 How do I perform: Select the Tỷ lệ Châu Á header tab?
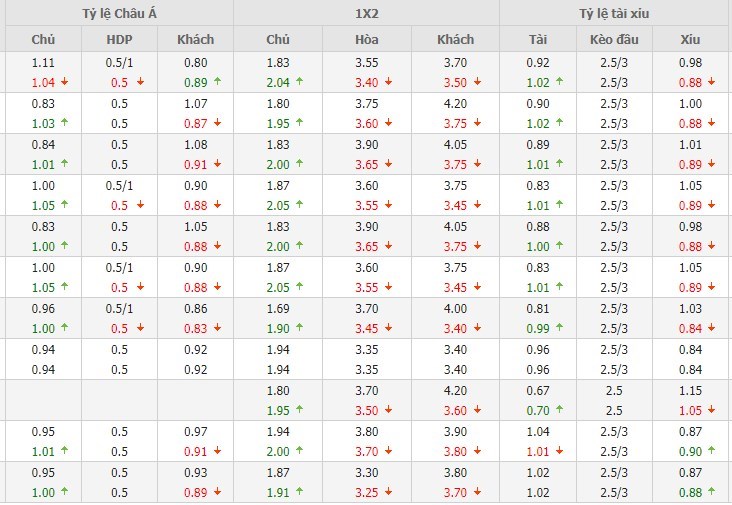116,13
